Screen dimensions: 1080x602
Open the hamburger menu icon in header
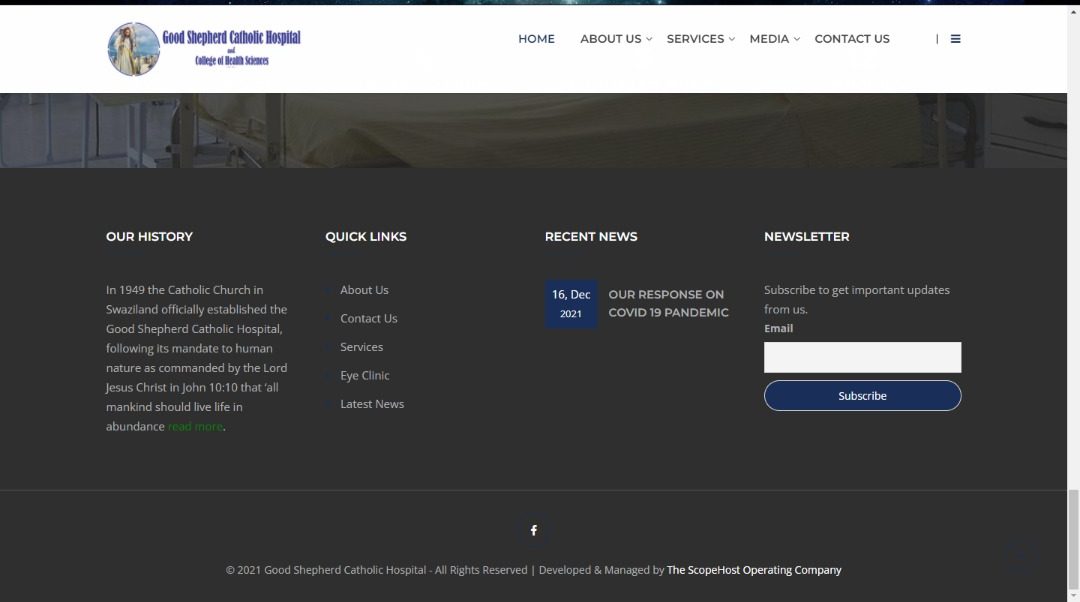(955, 39)
